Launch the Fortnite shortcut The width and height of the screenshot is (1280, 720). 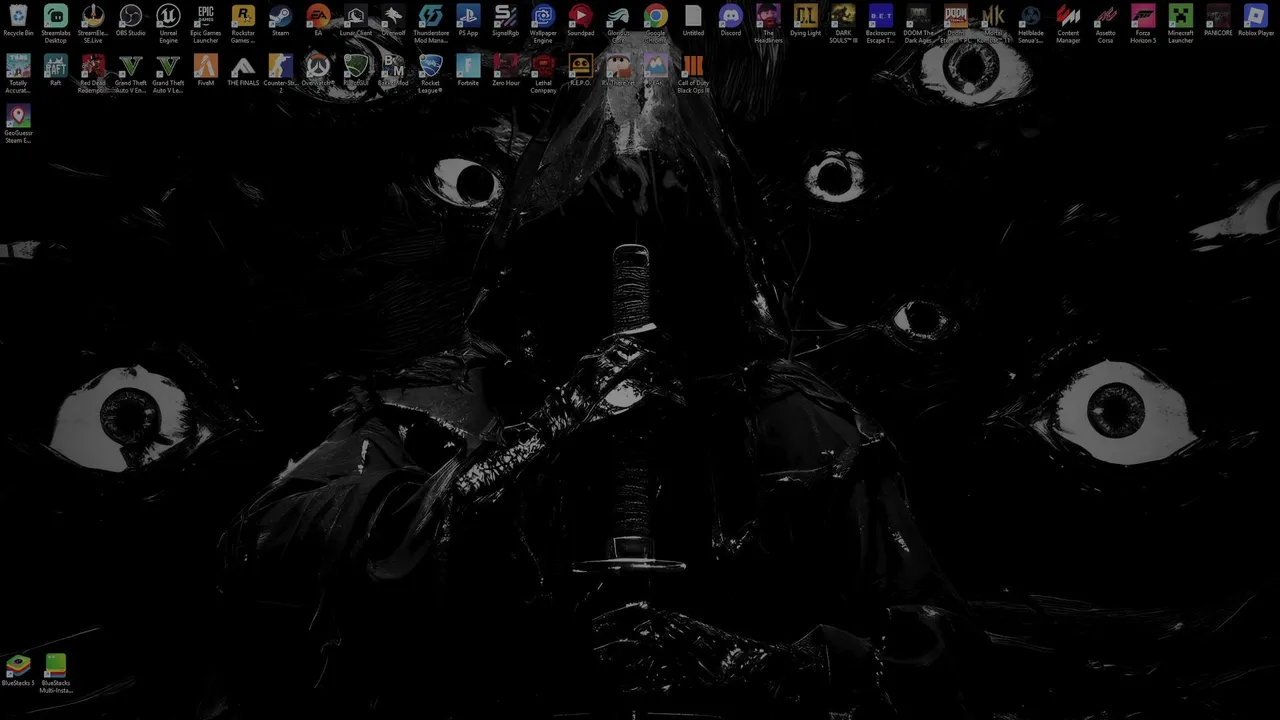[468, 71]
